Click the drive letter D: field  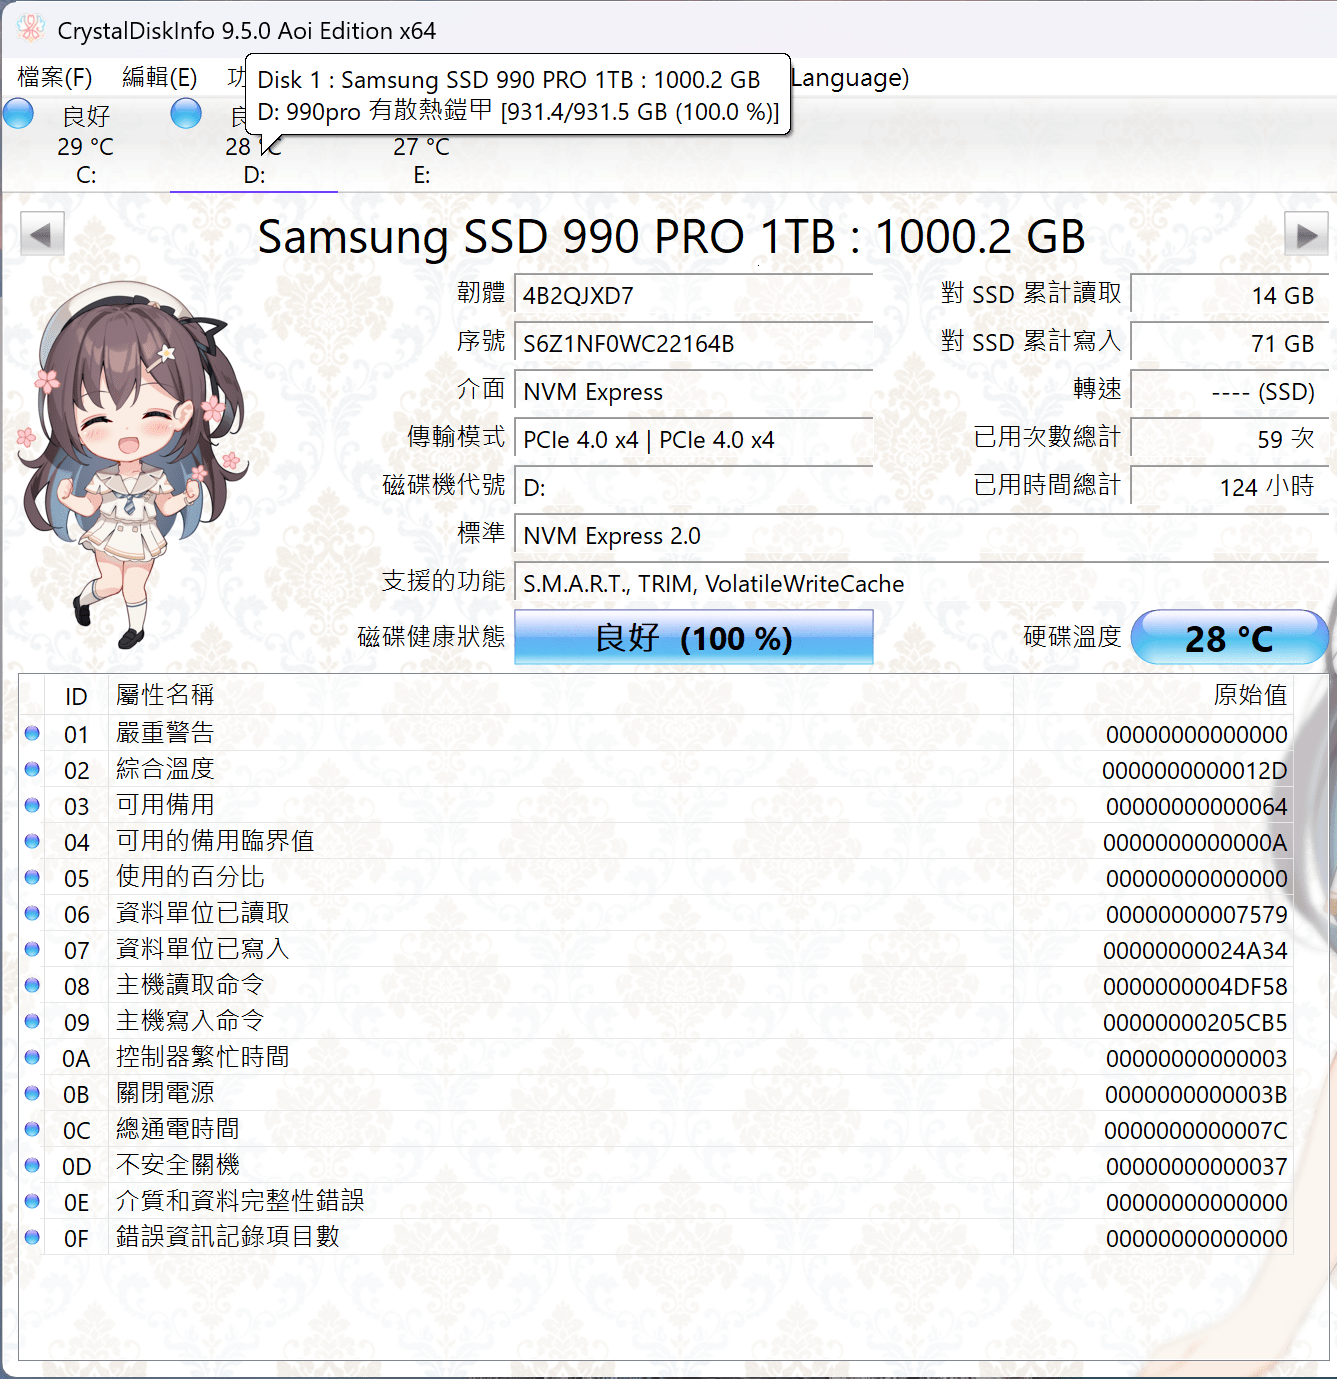(693, 488)
